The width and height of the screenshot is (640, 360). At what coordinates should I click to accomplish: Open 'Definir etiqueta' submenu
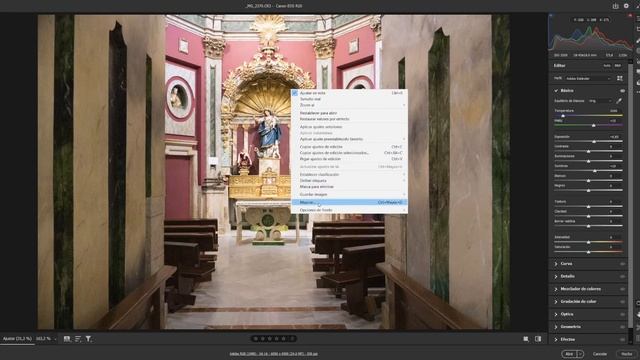[349, 180]
